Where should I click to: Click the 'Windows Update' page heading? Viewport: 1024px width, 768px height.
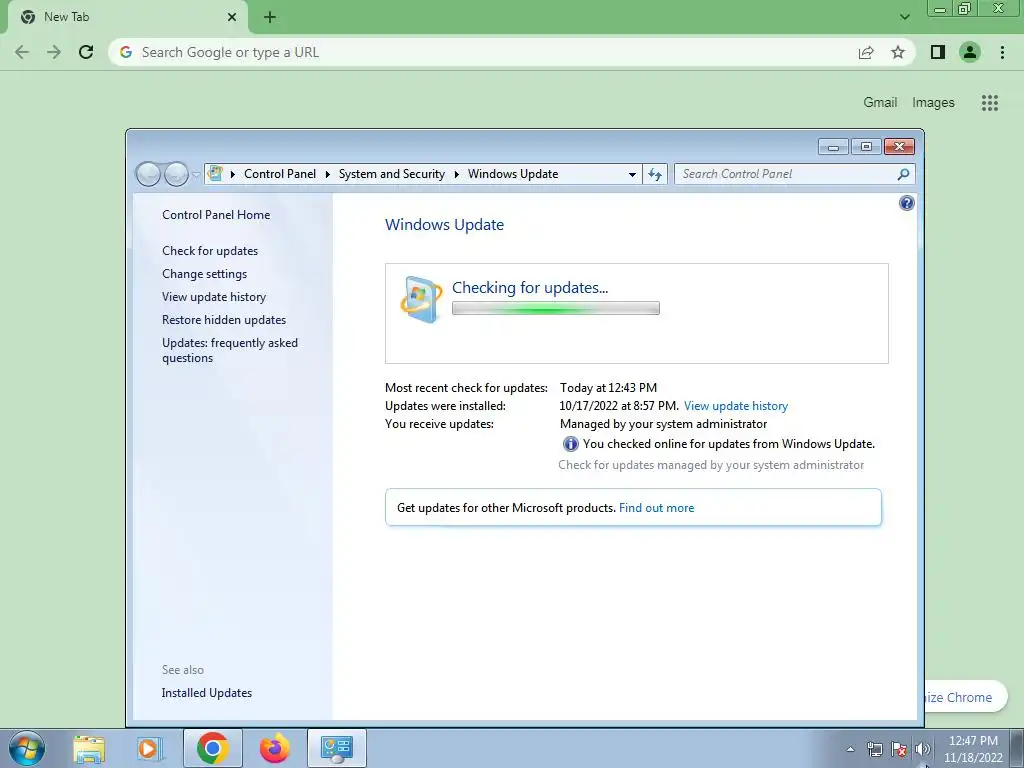(444, 225)
